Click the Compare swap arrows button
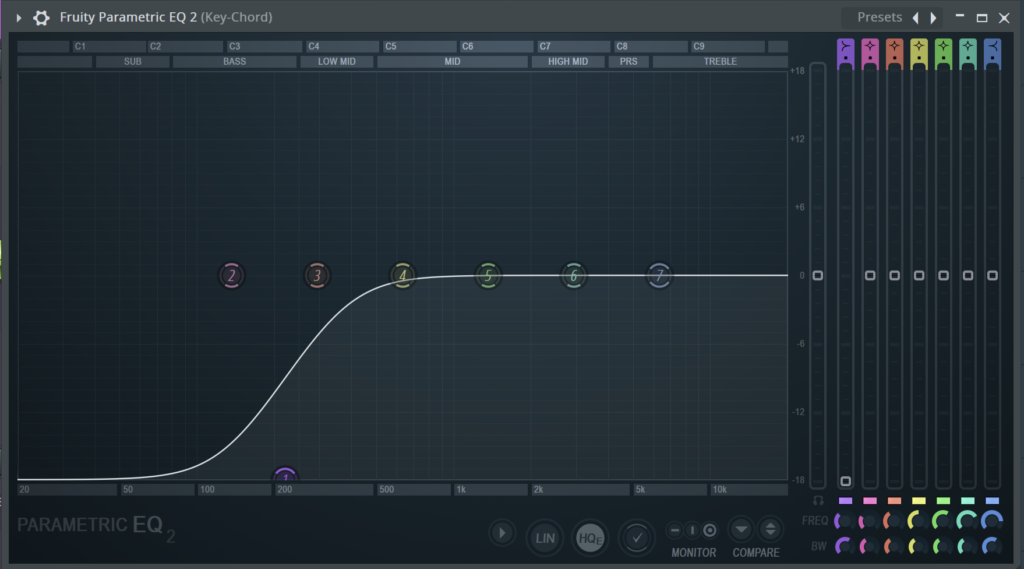The width and height of the screenshot is (1024, 569). 771,530
